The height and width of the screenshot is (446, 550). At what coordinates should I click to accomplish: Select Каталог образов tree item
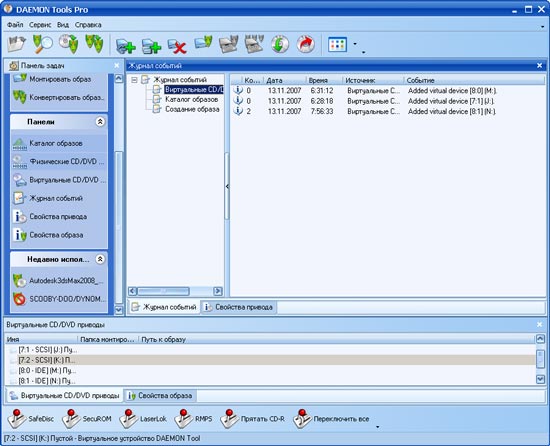192,100
